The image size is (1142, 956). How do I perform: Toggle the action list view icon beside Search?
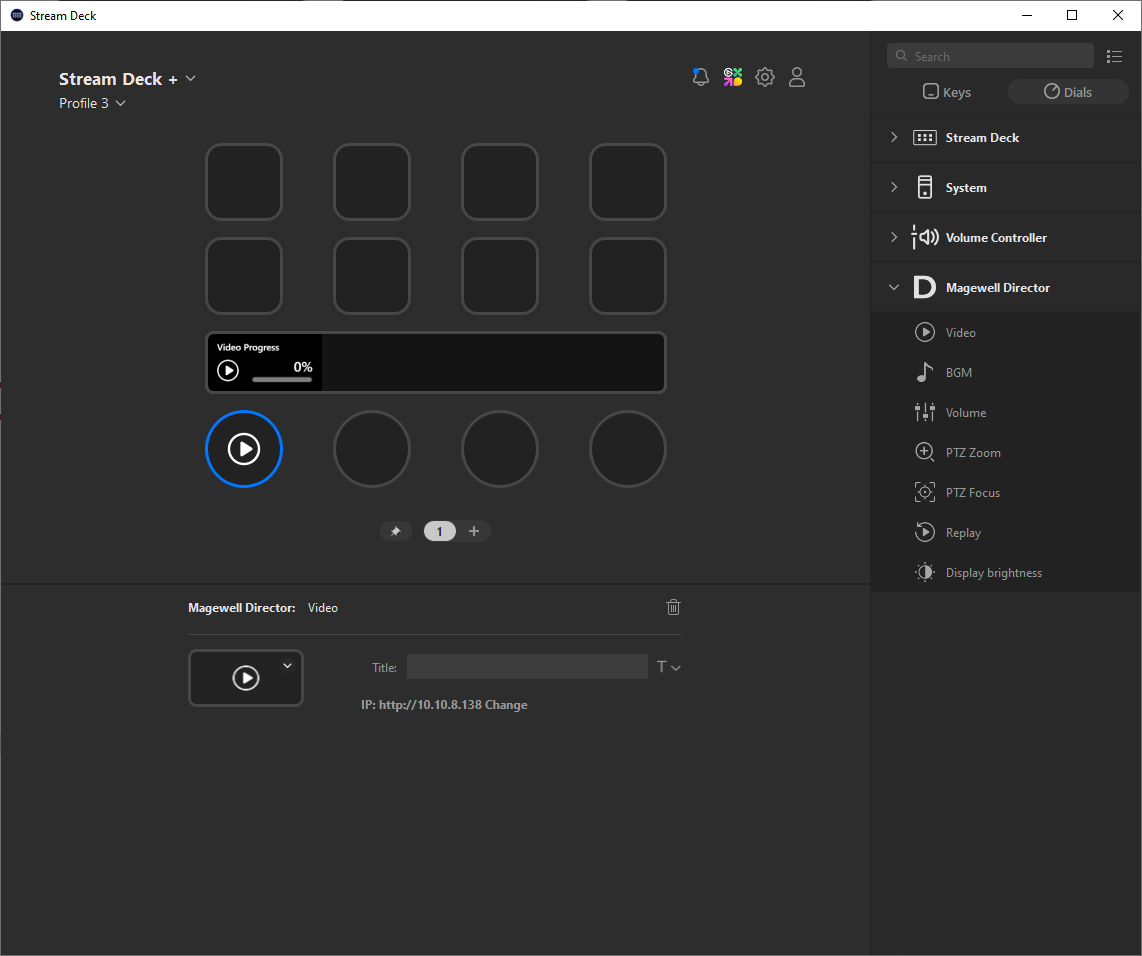click(1114, 56)
